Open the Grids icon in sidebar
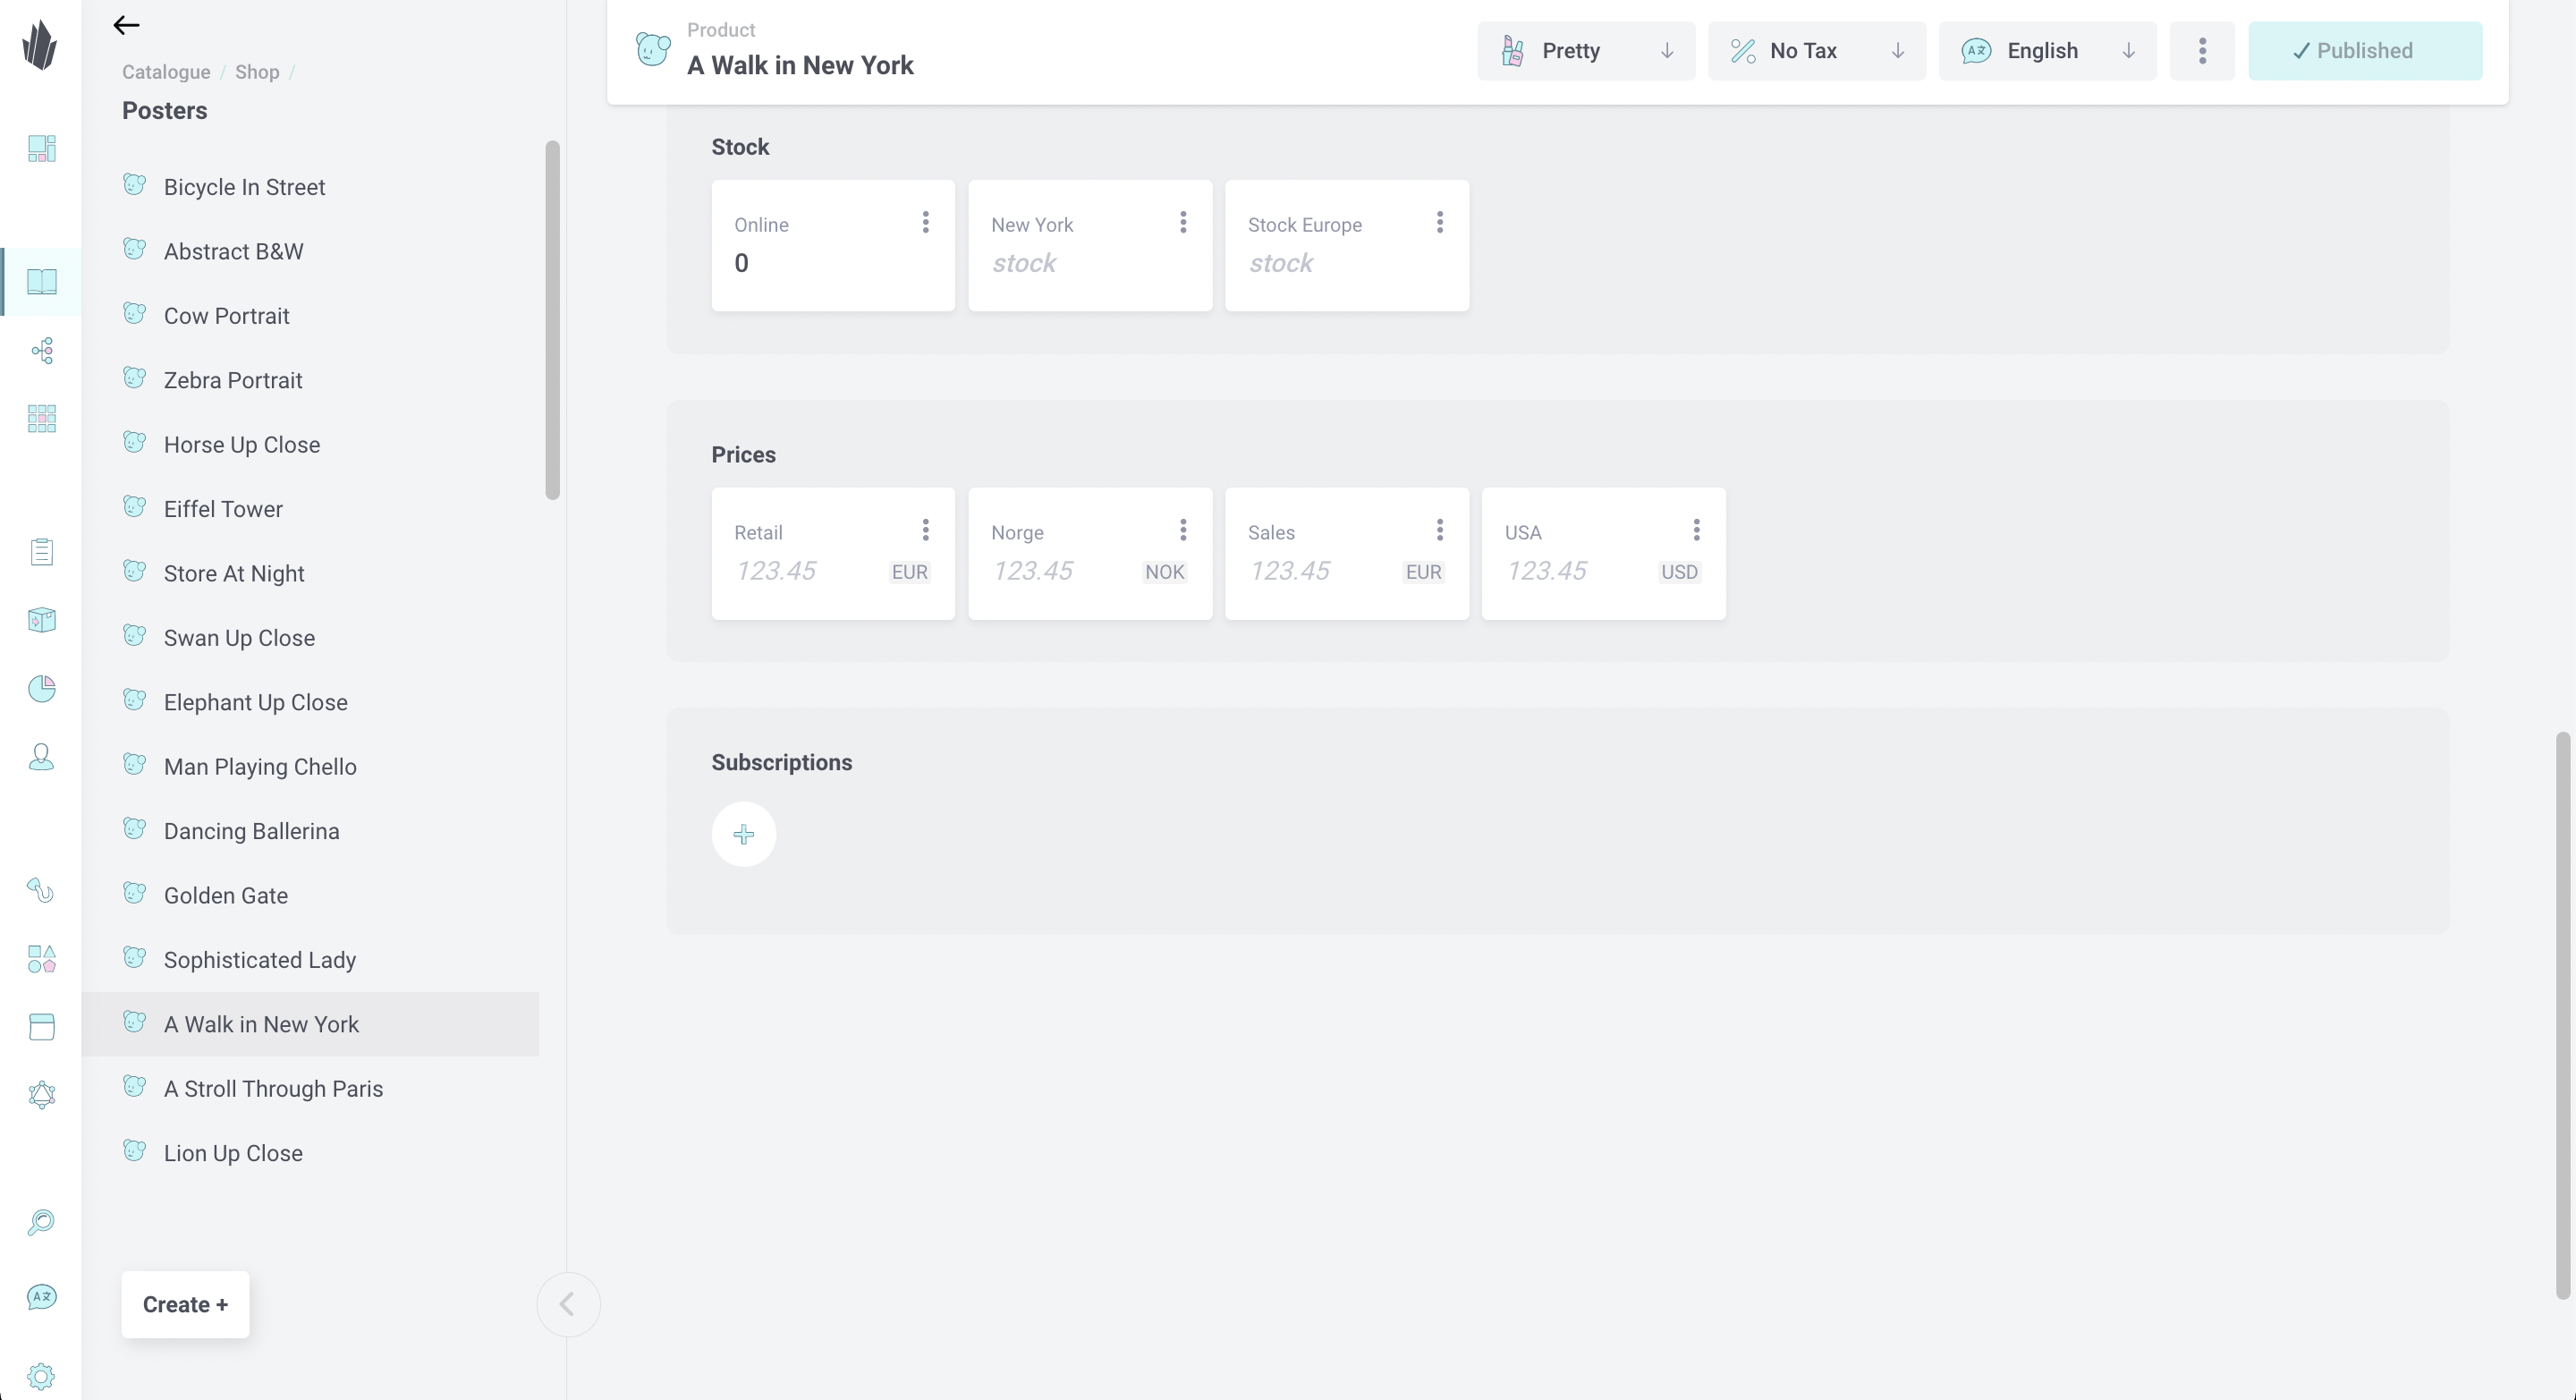2576x1400 pixels. click(41, 418)
